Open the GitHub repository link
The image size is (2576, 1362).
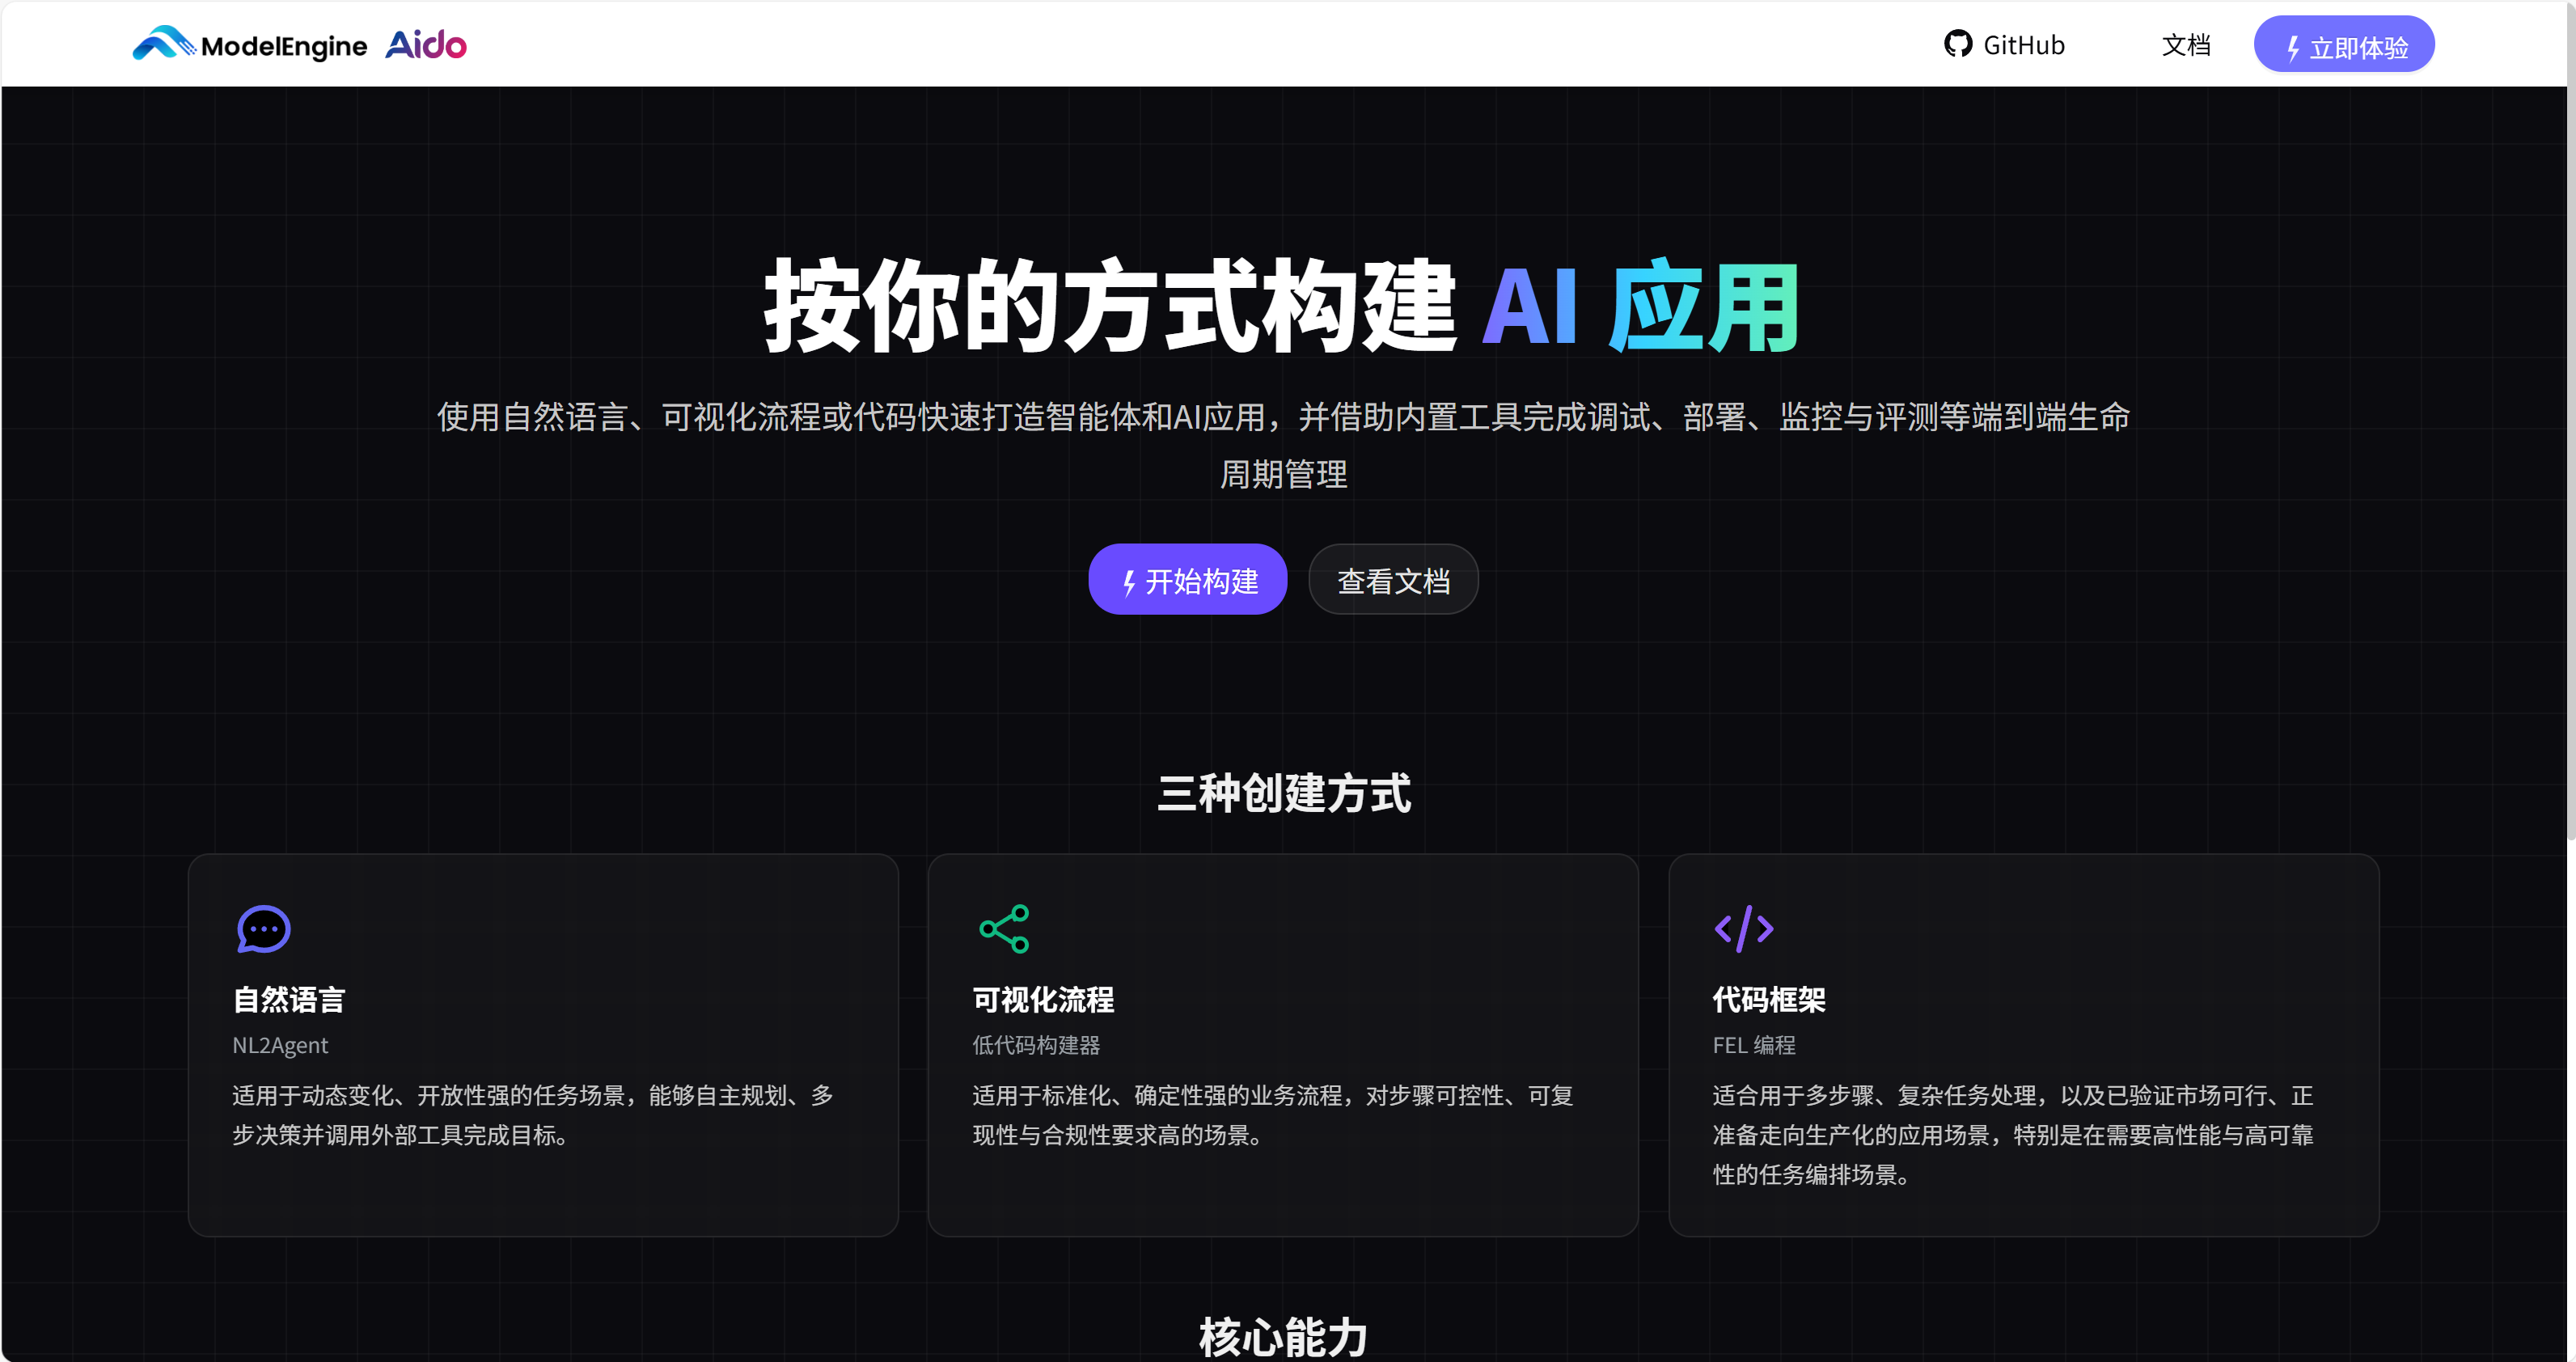pyautogui.click(x=2004, y=44)
